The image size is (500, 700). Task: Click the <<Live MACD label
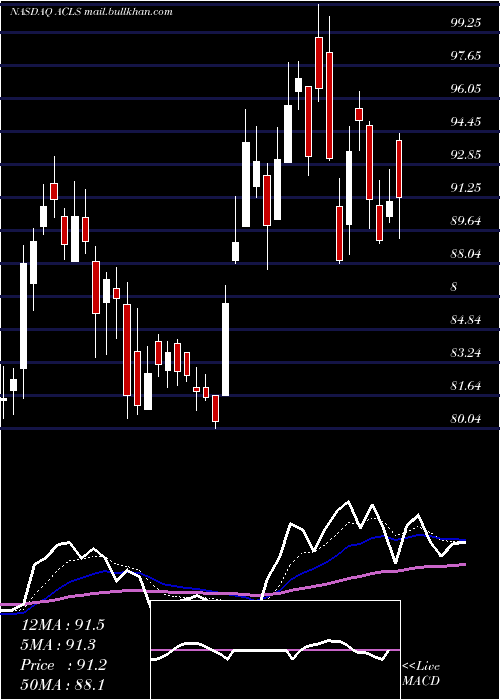tap(421, 674)
